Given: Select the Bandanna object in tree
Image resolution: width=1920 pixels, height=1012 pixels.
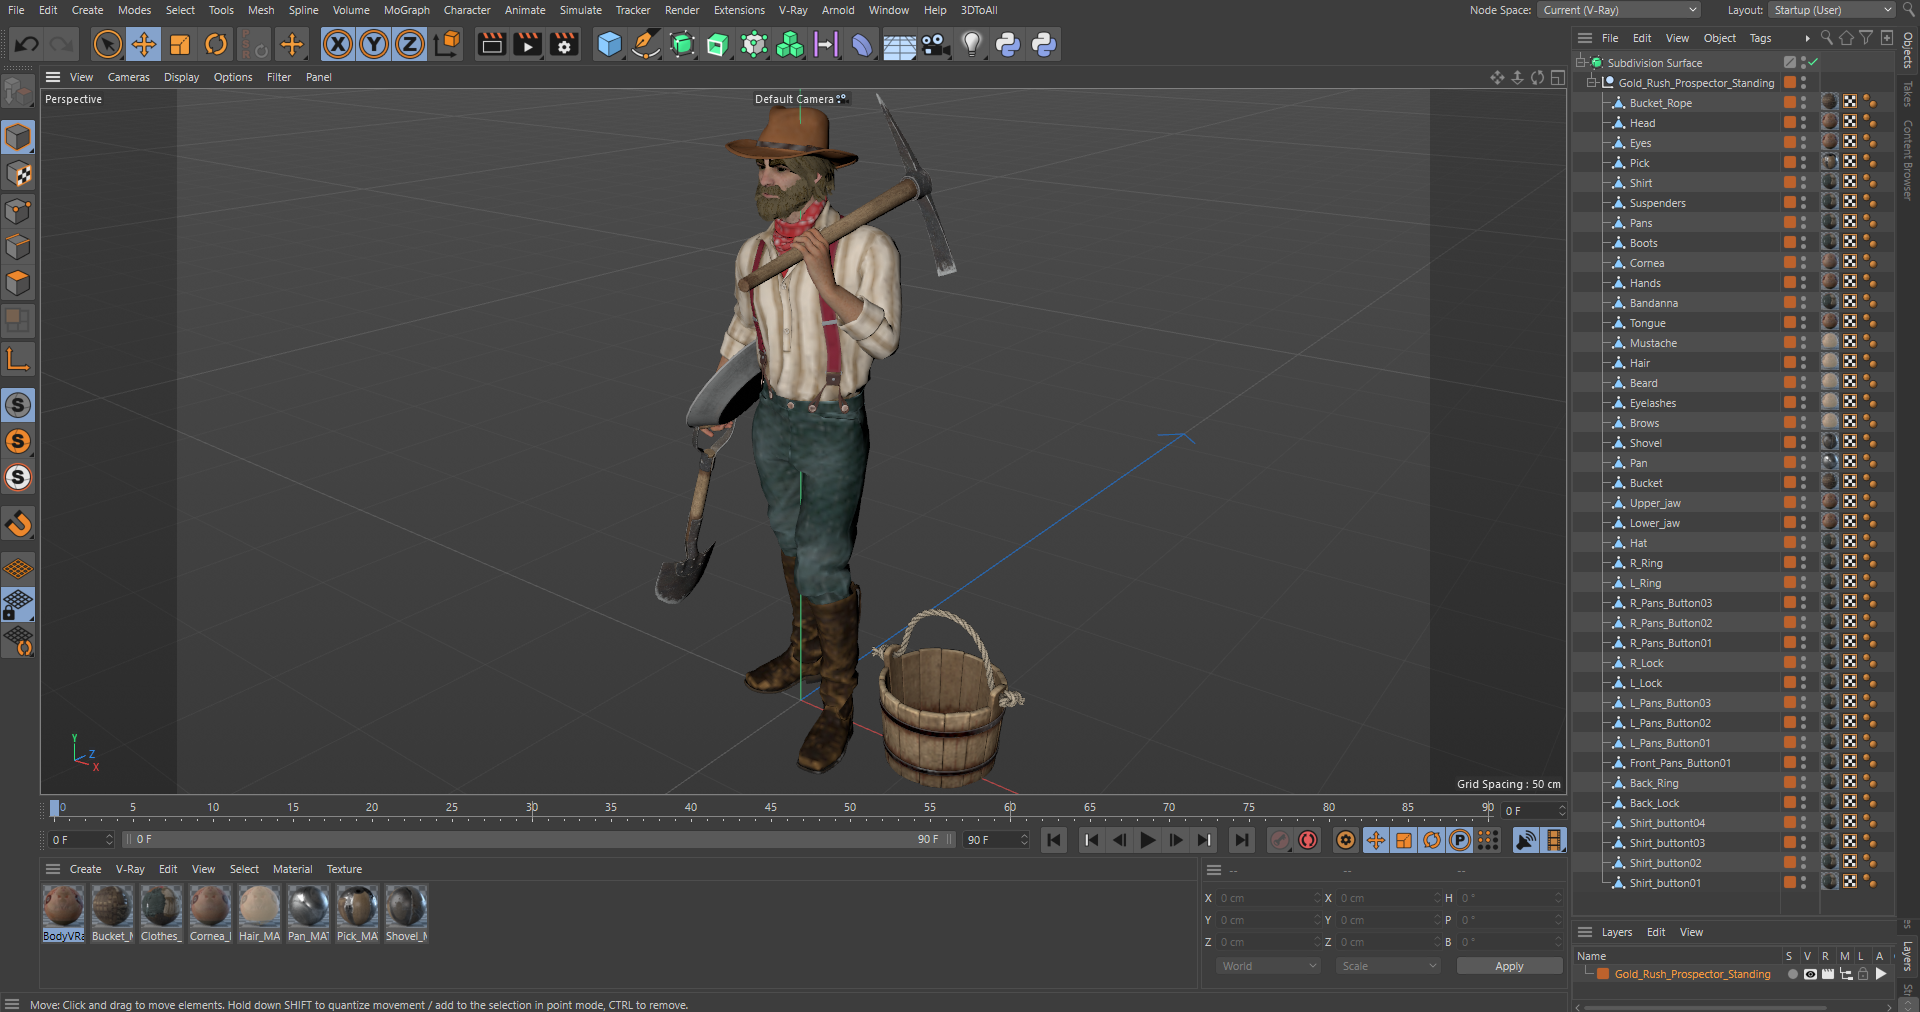Looking at the screenshot, I should (x=1653, y=303).
